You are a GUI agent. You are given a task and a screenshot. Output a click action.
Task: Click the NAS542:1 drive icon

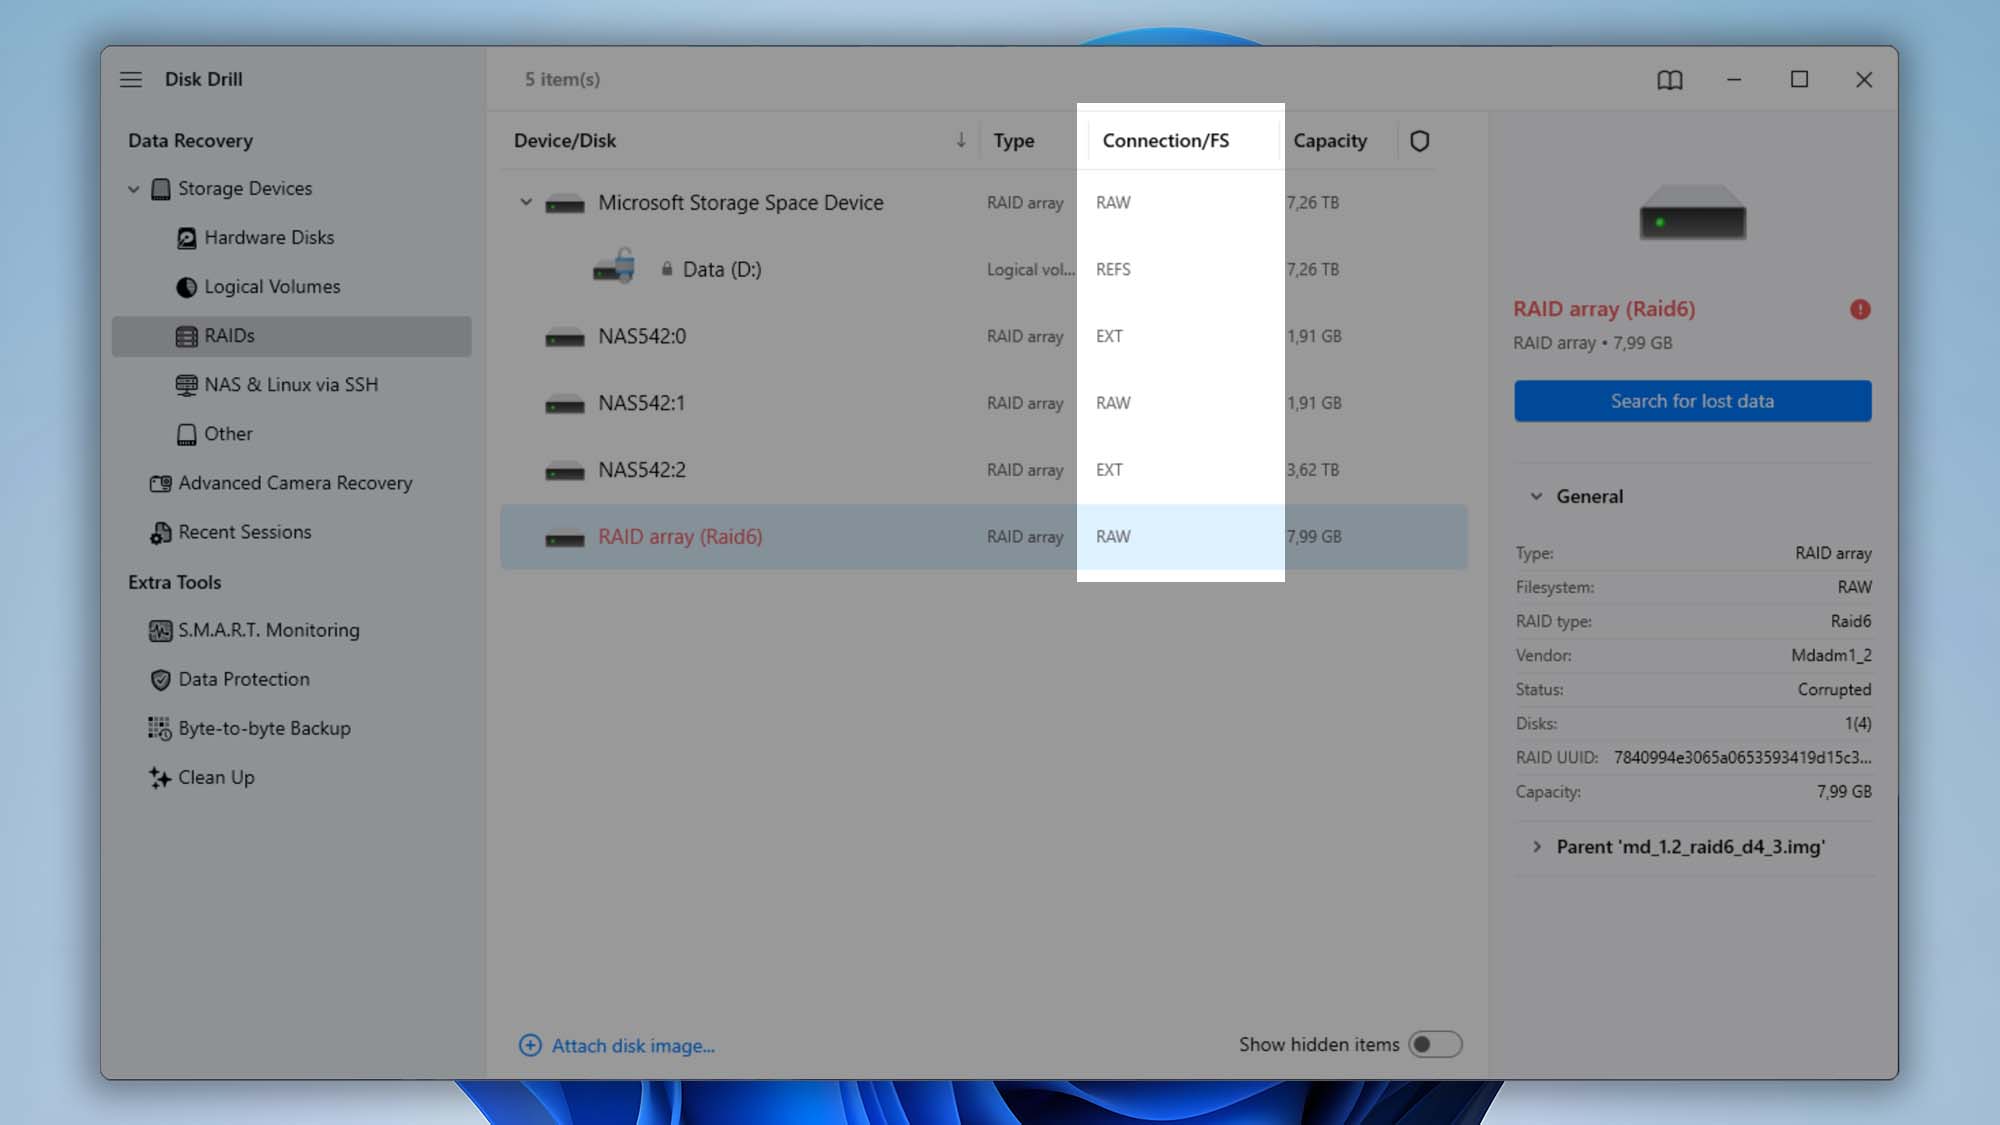pos(565,405)
